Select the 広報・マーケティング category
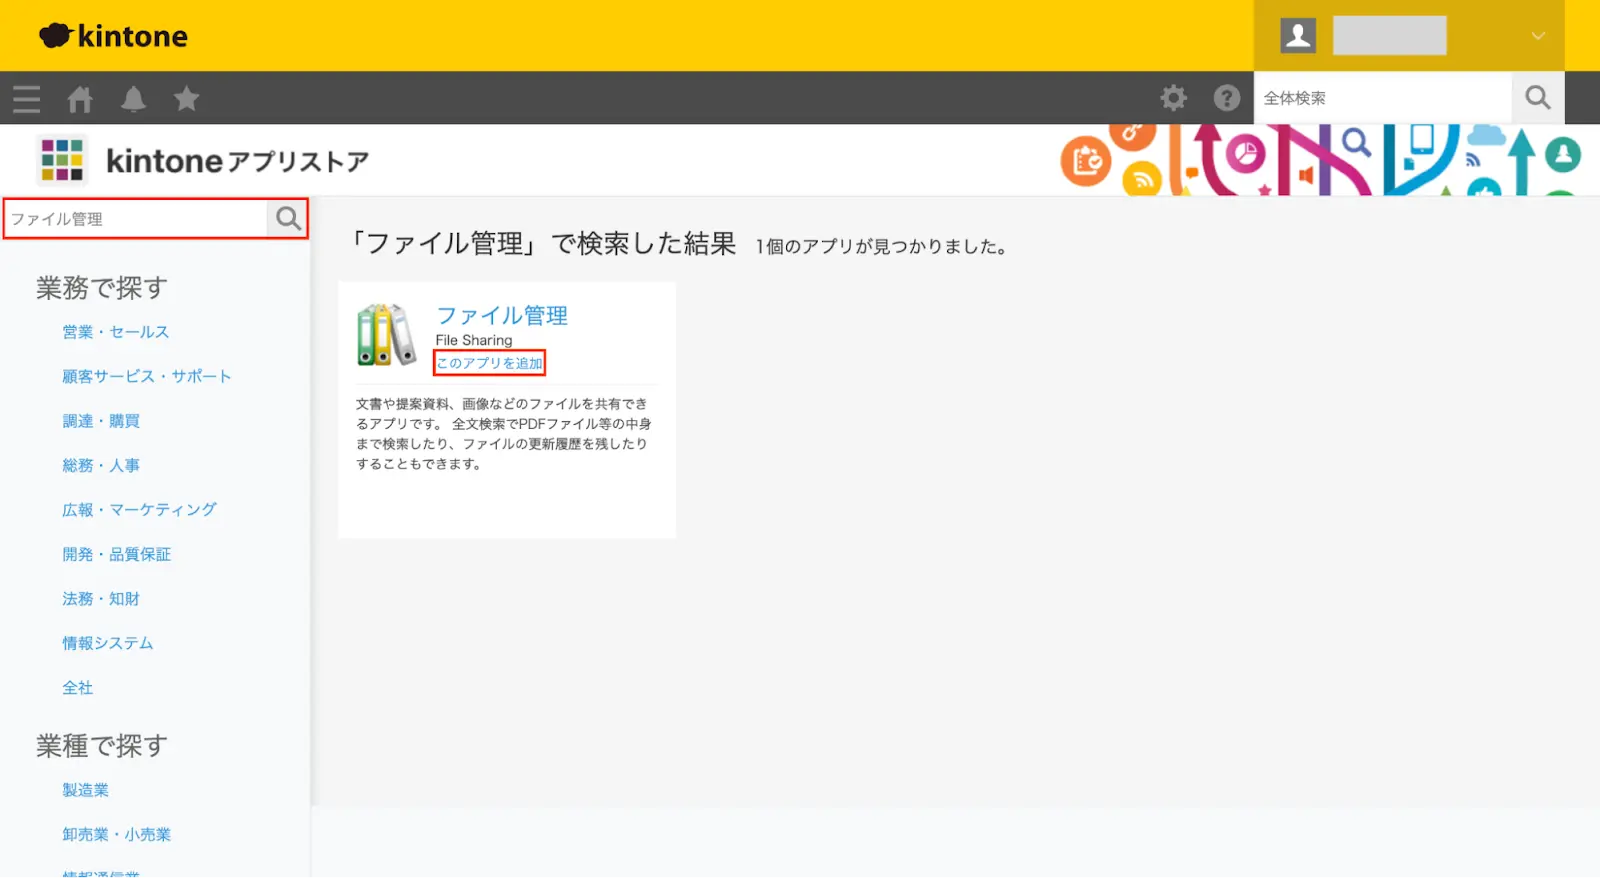This screenshot has width=1600, height=878. coord(140,510)
